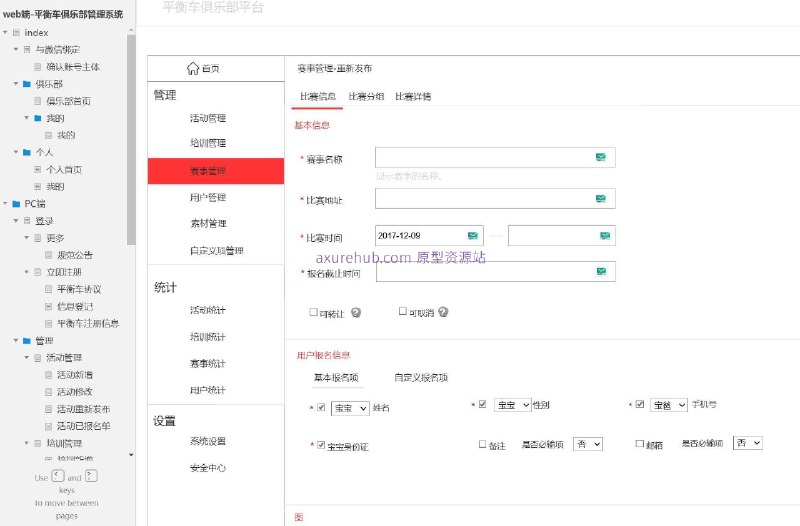
Task: Click the 个人 folder icon in the tree
Action: [x=27, y=152]
